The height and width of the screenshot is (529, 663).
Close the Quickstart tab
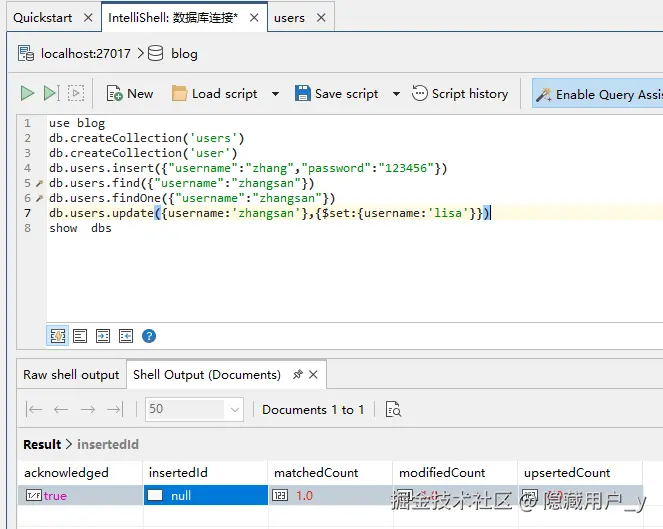pos(88,18)
